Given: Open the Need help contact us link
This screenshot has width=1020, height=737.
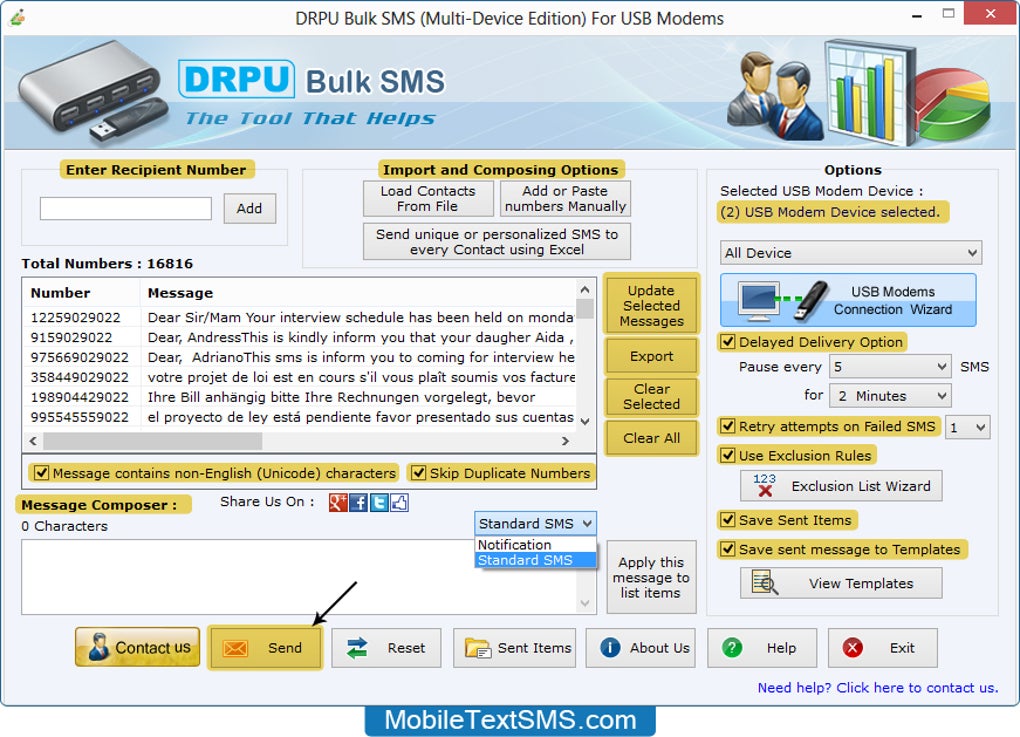Looking at the screenshot, I should click(878, 688).
